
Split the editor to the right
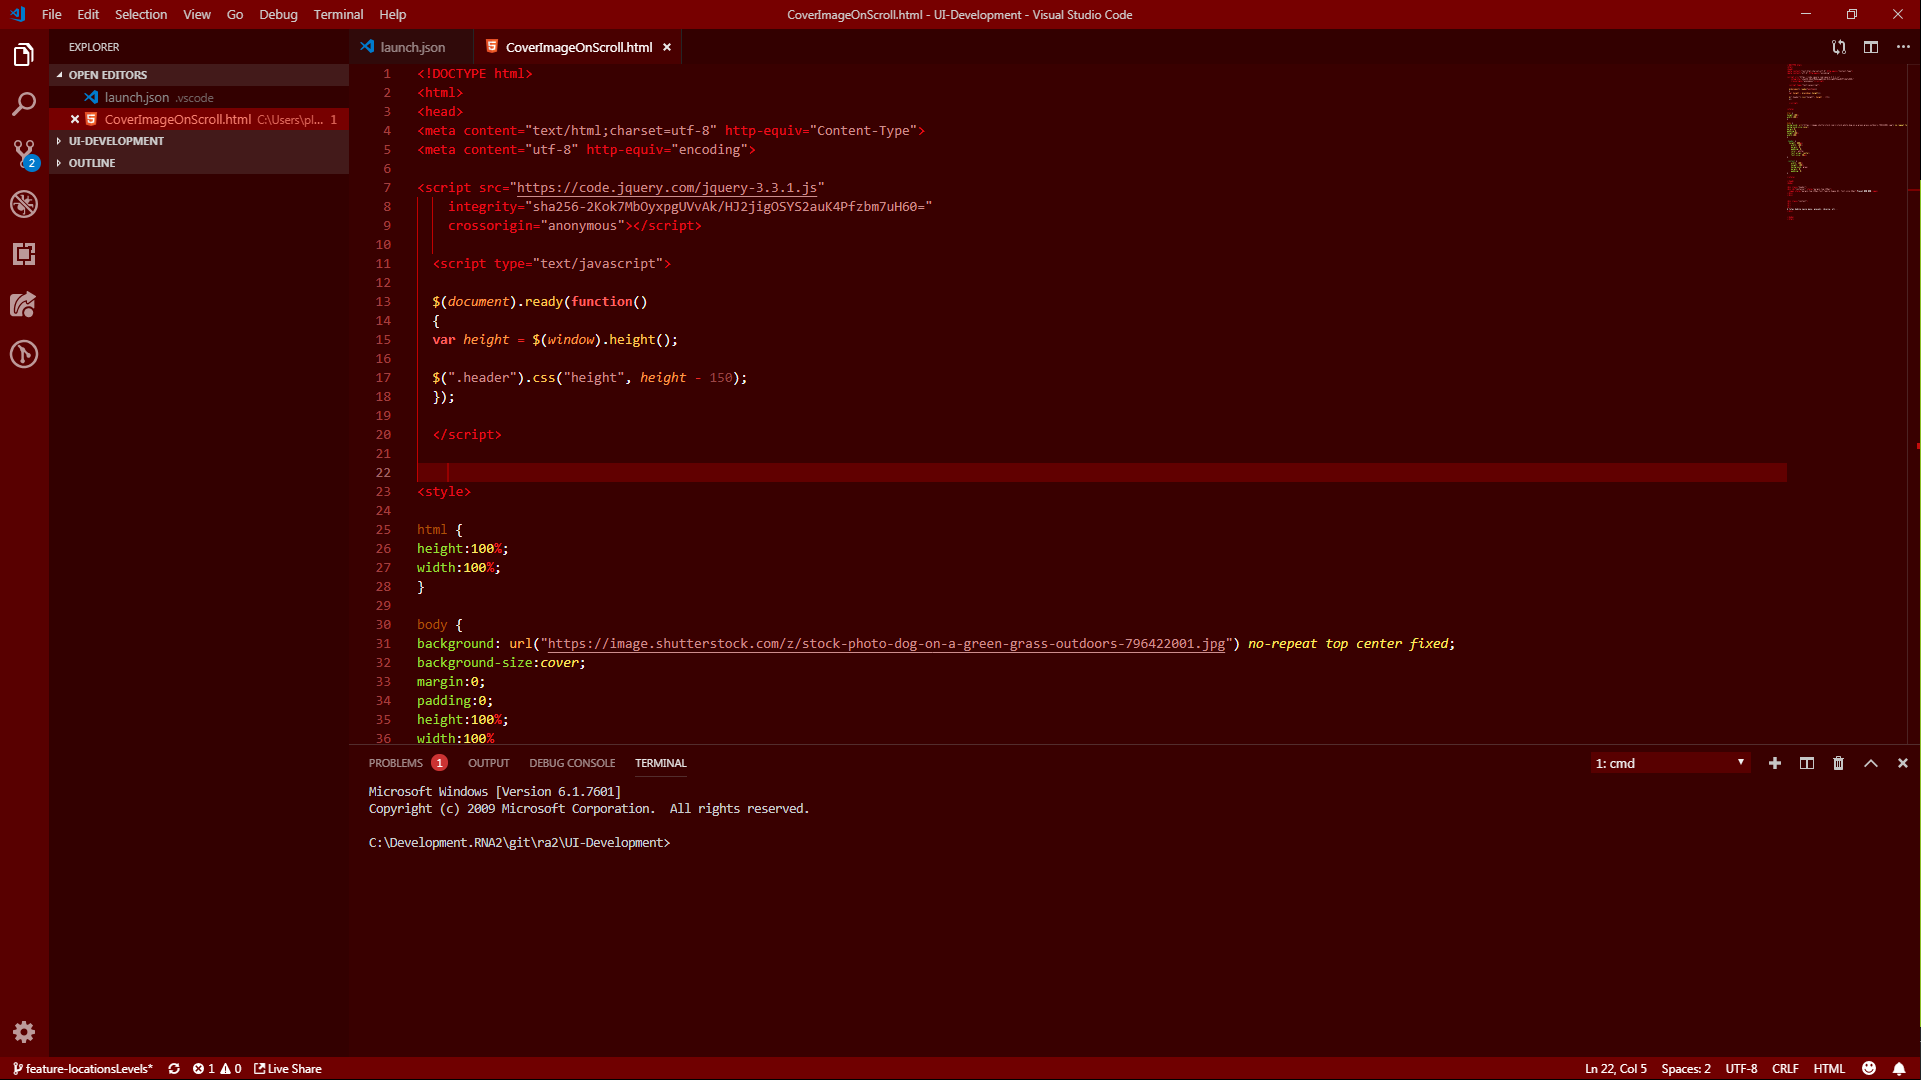[x=1871, y=47]
